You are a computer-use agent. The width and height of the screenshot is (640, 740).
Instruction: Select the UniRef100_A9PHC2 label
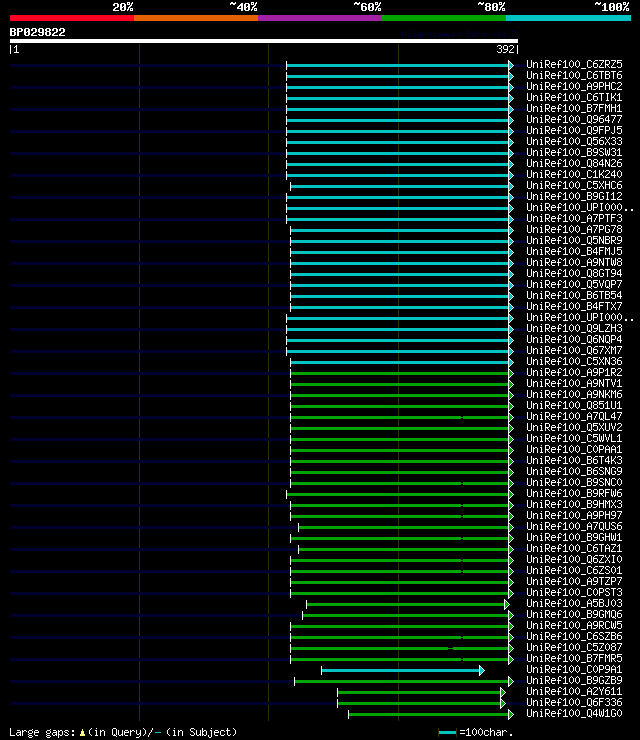coord(574,86)
